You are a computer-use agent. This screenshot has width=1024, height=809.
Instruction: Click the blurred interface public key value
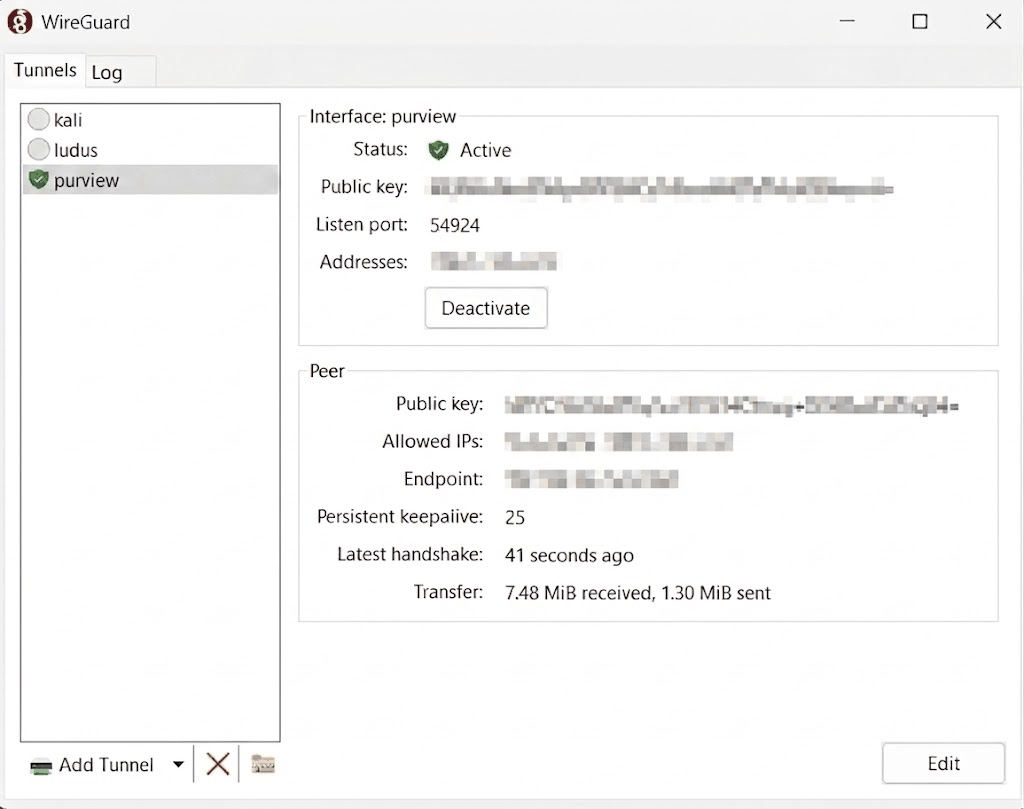click(x=662, y=188)
